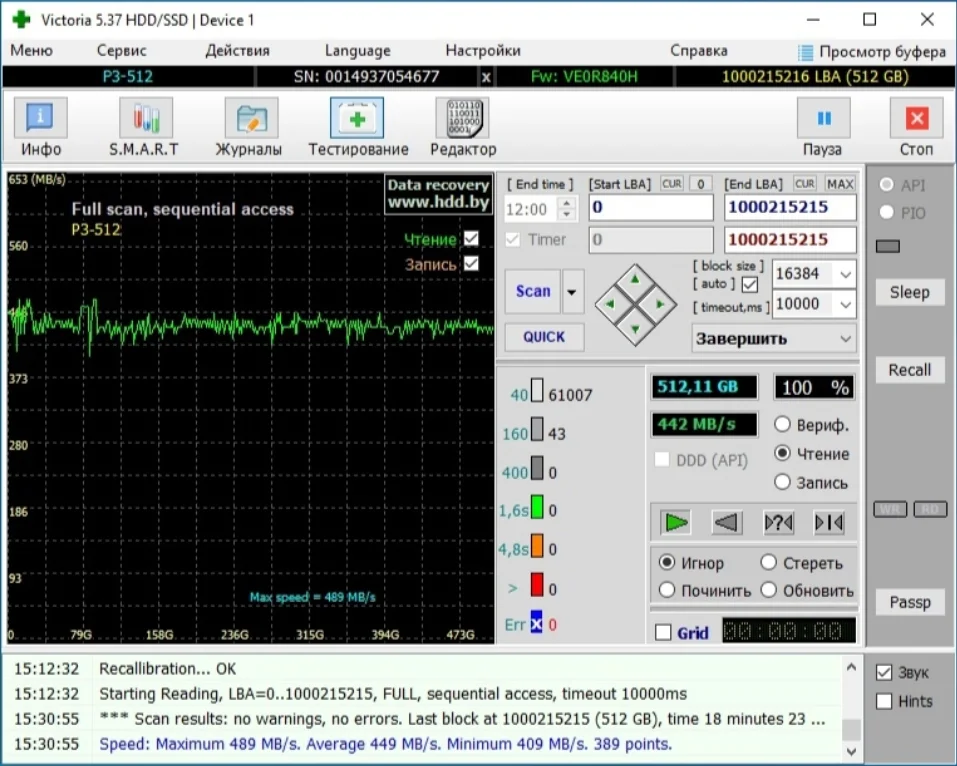Select the Вериф. radio option

pyautogui.click(x=784, y=425)
